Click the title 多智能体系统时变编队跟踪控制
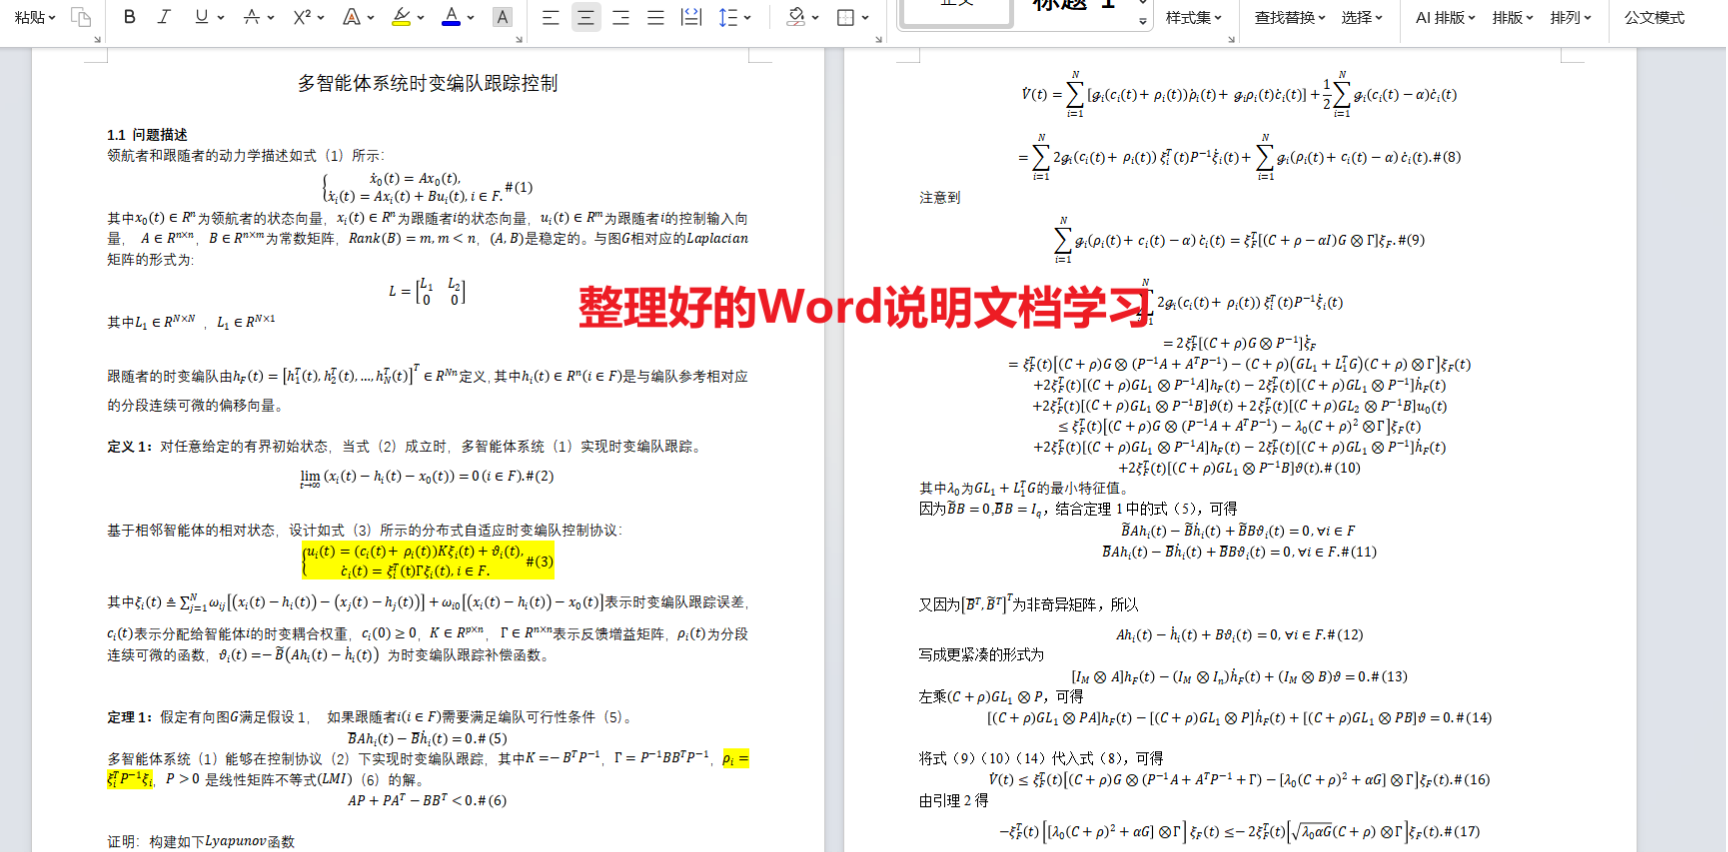 428,83
